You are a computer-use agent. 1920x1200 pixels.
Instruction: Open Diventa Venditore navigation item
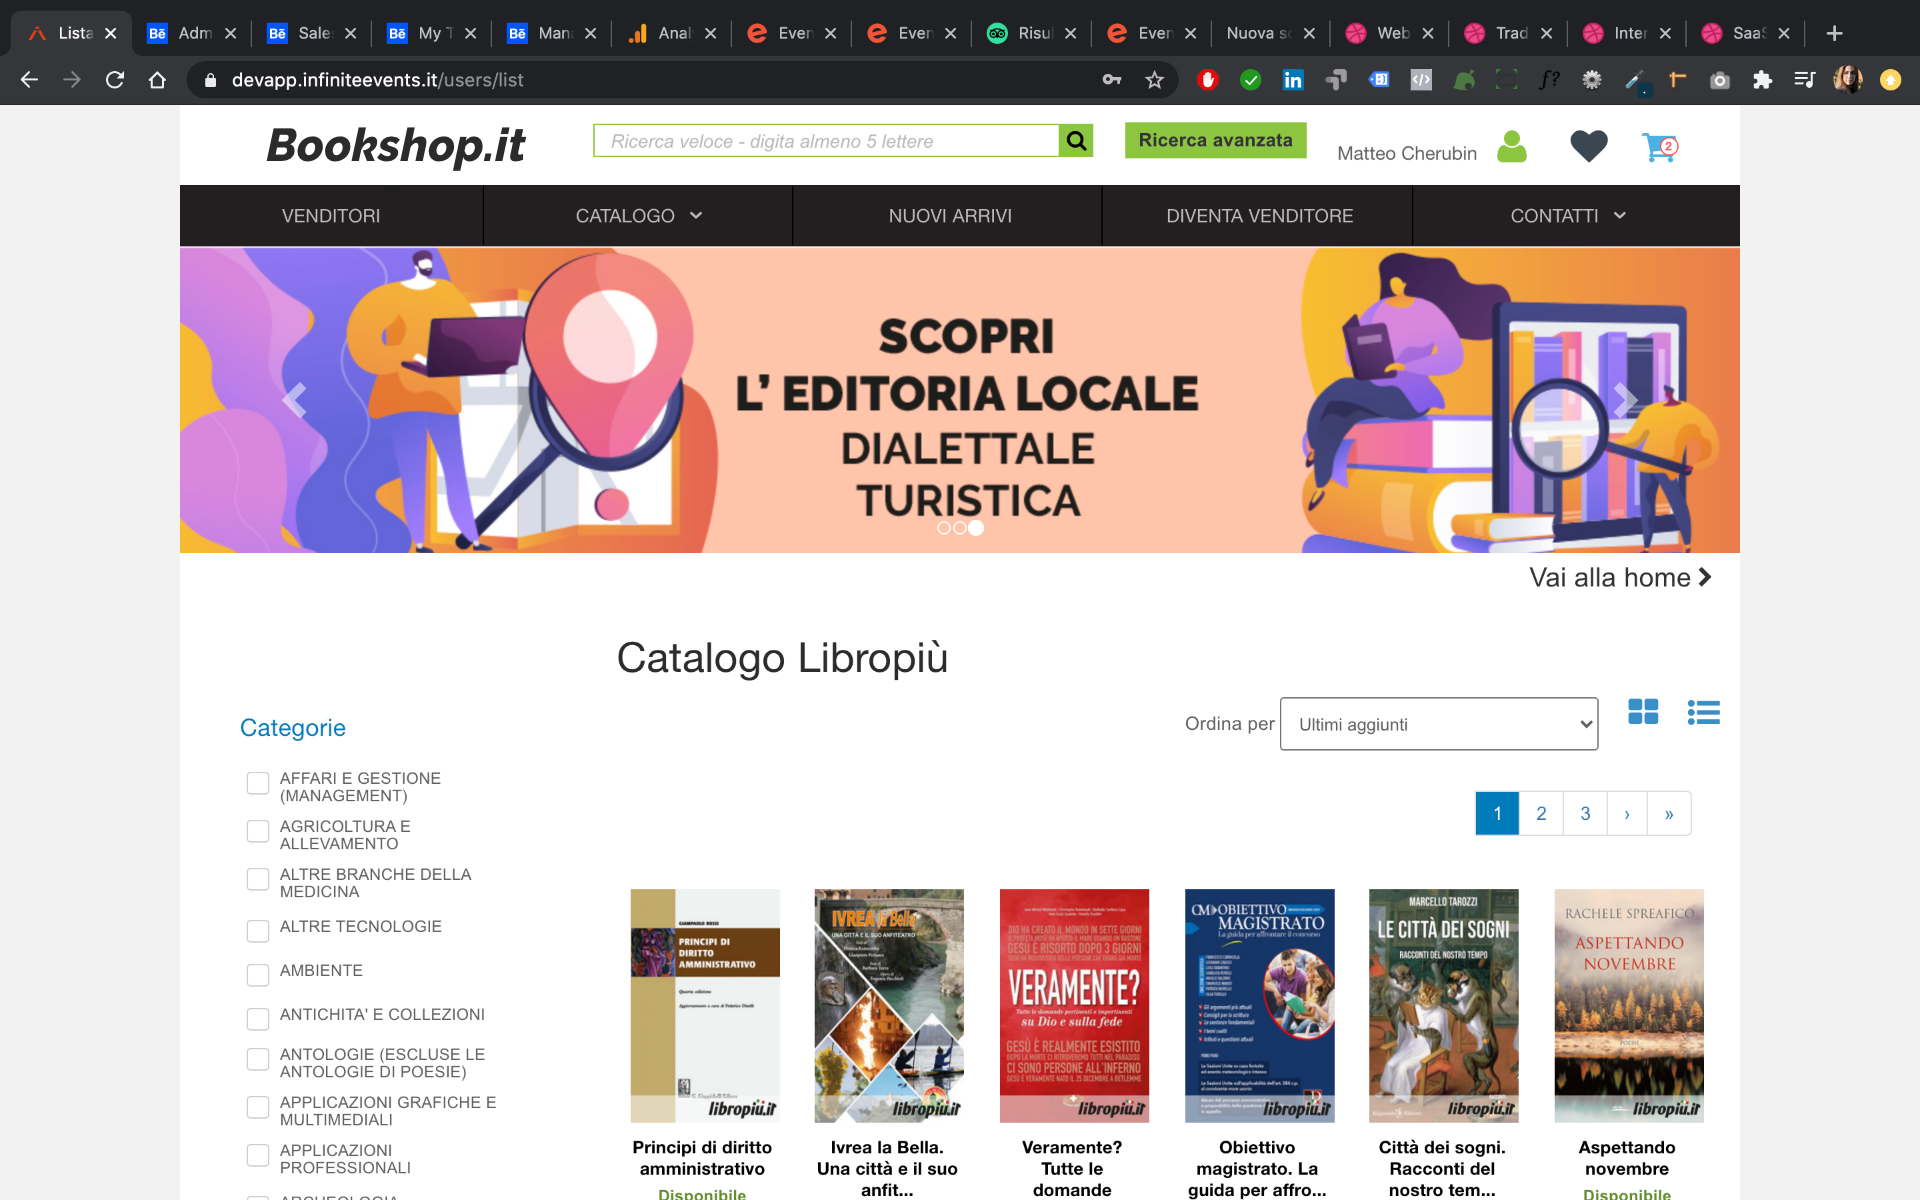[x=1259, y=216]
